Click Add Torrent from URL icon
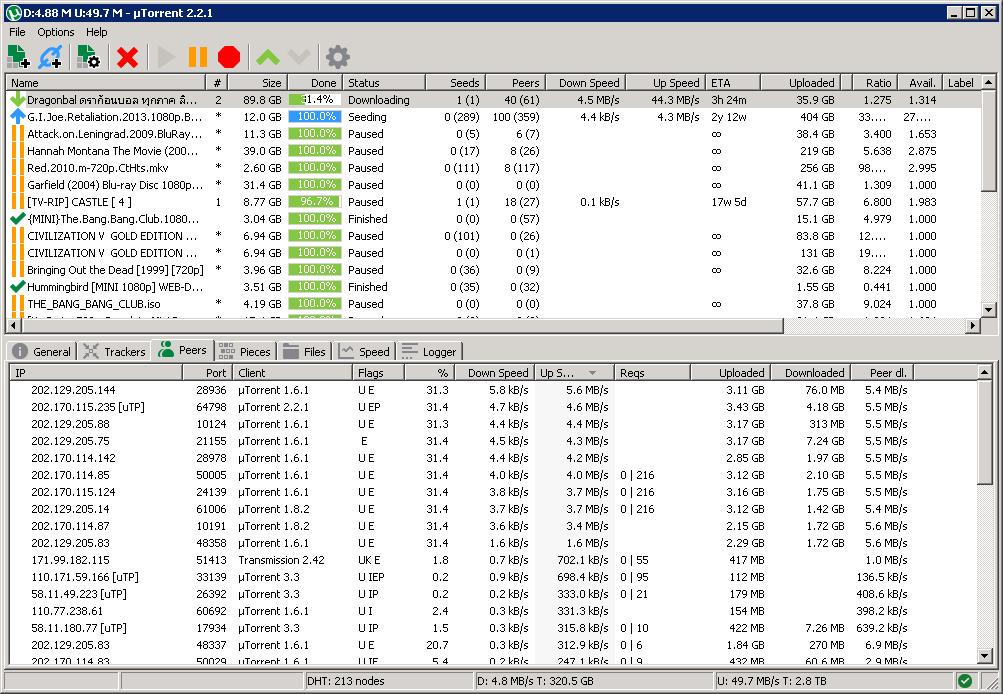The width and height of the screenshot is (1003, 694). click(x=50, y=57)
